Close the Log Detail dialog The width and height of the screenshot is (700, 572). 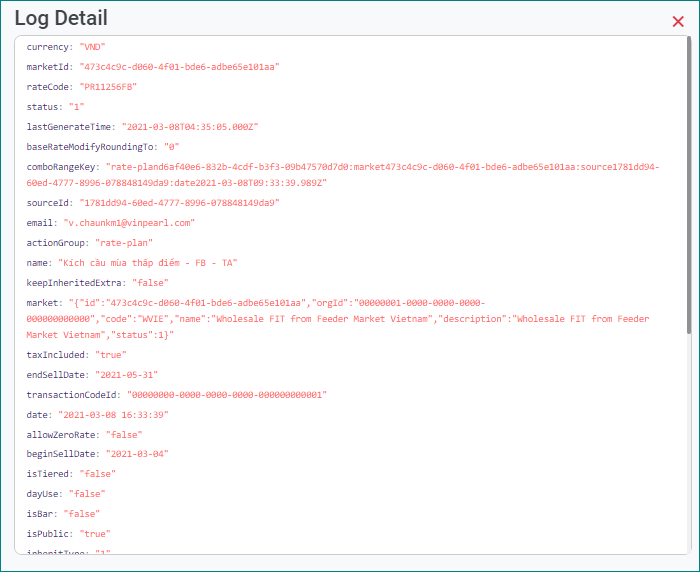tap(678, 21)
